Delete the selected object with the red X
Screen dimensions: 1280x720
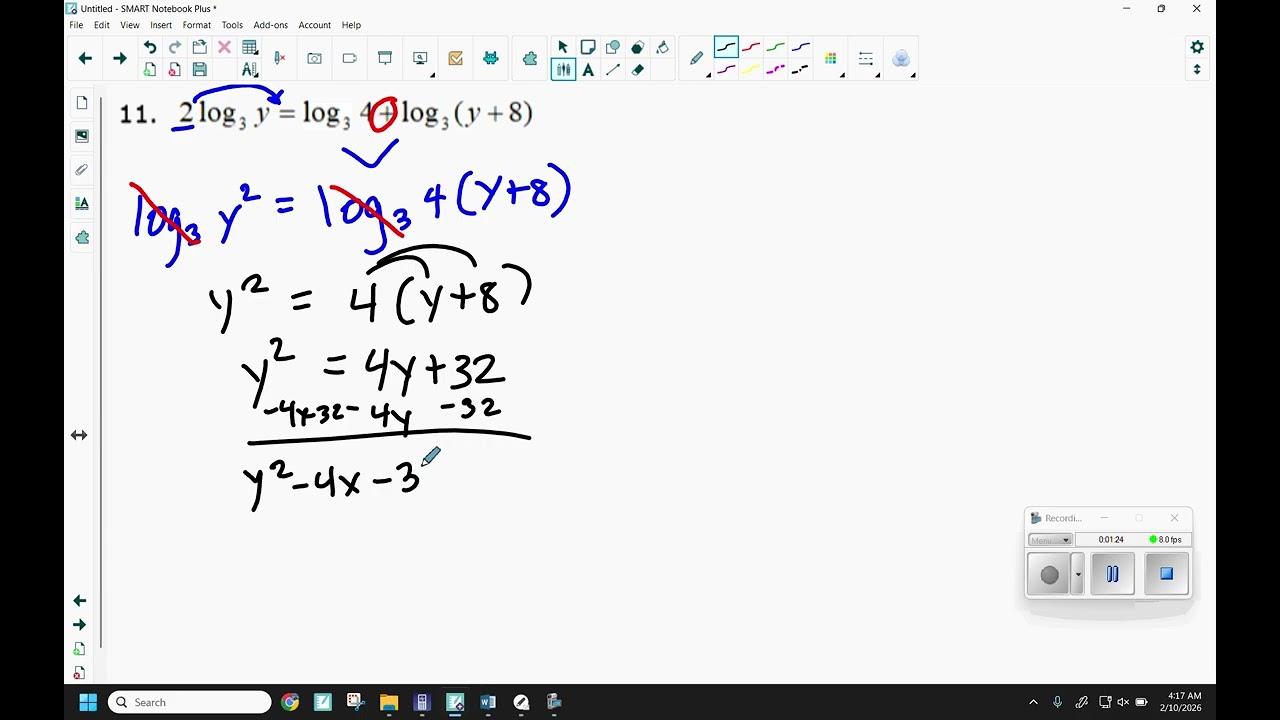point(224,47)
